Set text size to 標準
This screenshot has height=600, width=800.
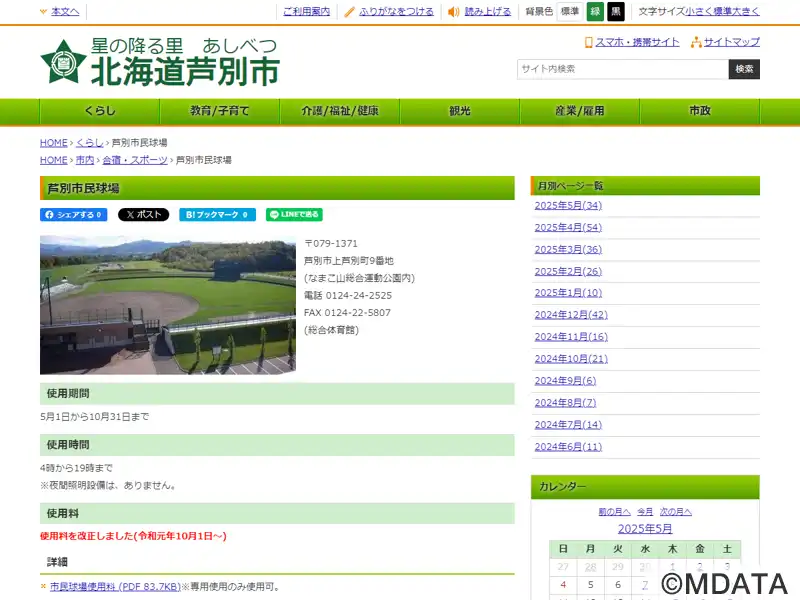[722, 11]
